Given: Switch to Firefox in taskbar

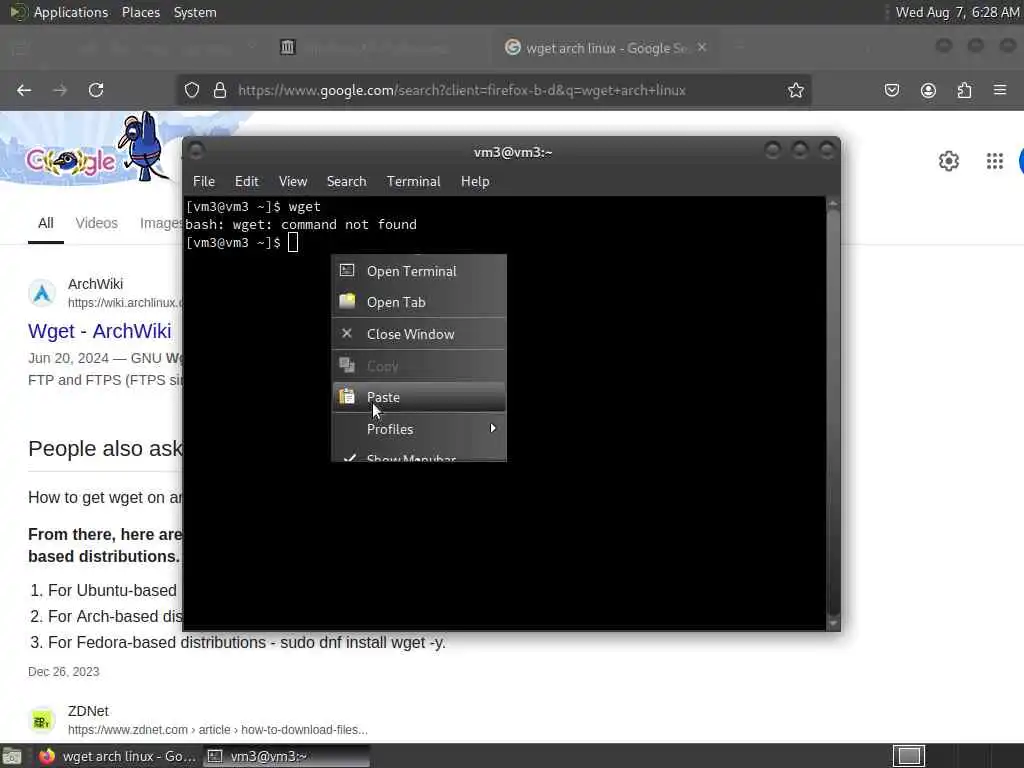Looking at the screenshot, I should pos(117,756).
